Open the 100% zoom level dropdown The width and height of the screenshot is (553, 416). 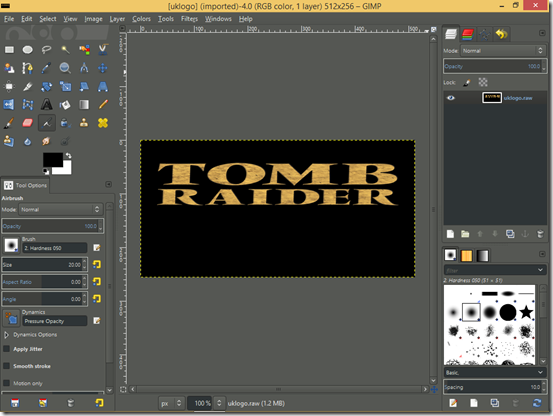pos(219,403)
